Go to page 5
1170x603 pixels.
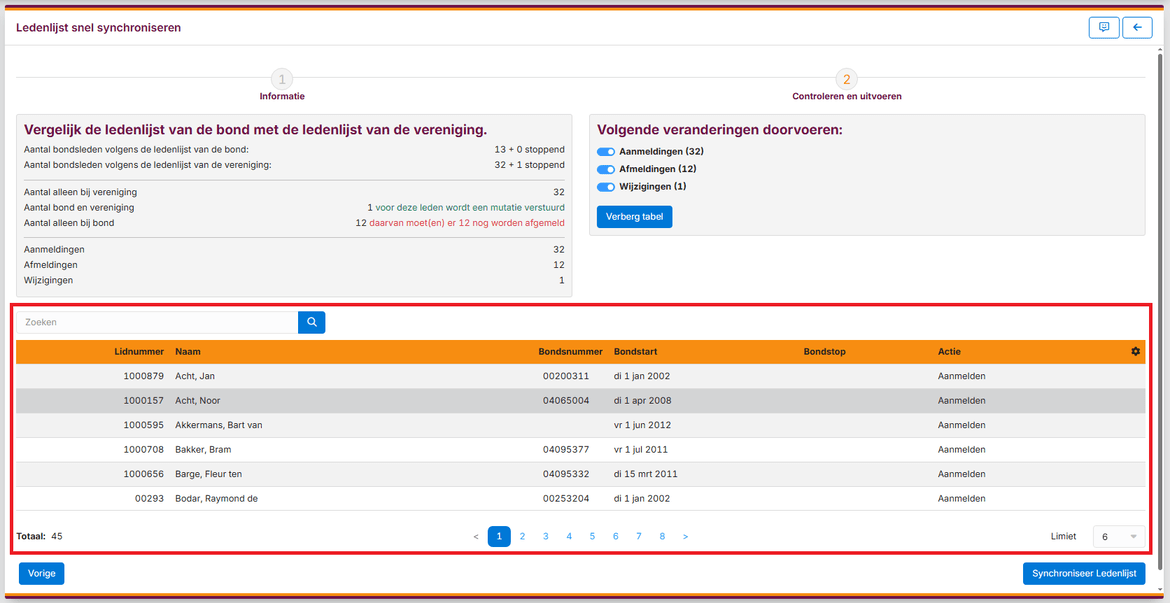coord(592,537)
